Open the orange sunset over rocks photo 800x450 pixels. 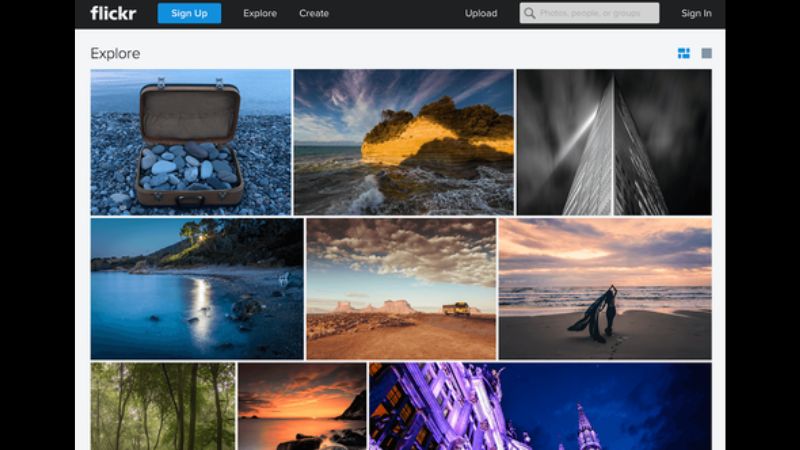301,405
